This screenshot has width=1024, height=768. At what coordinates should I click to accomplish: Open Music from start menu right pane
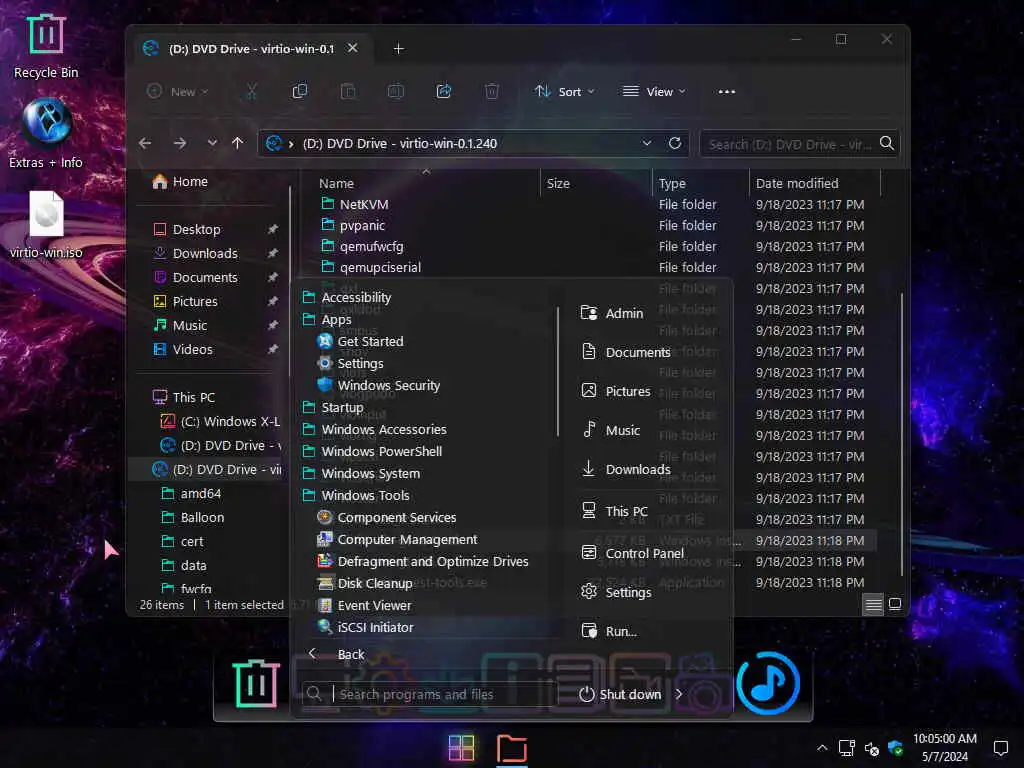click(610, 430)
